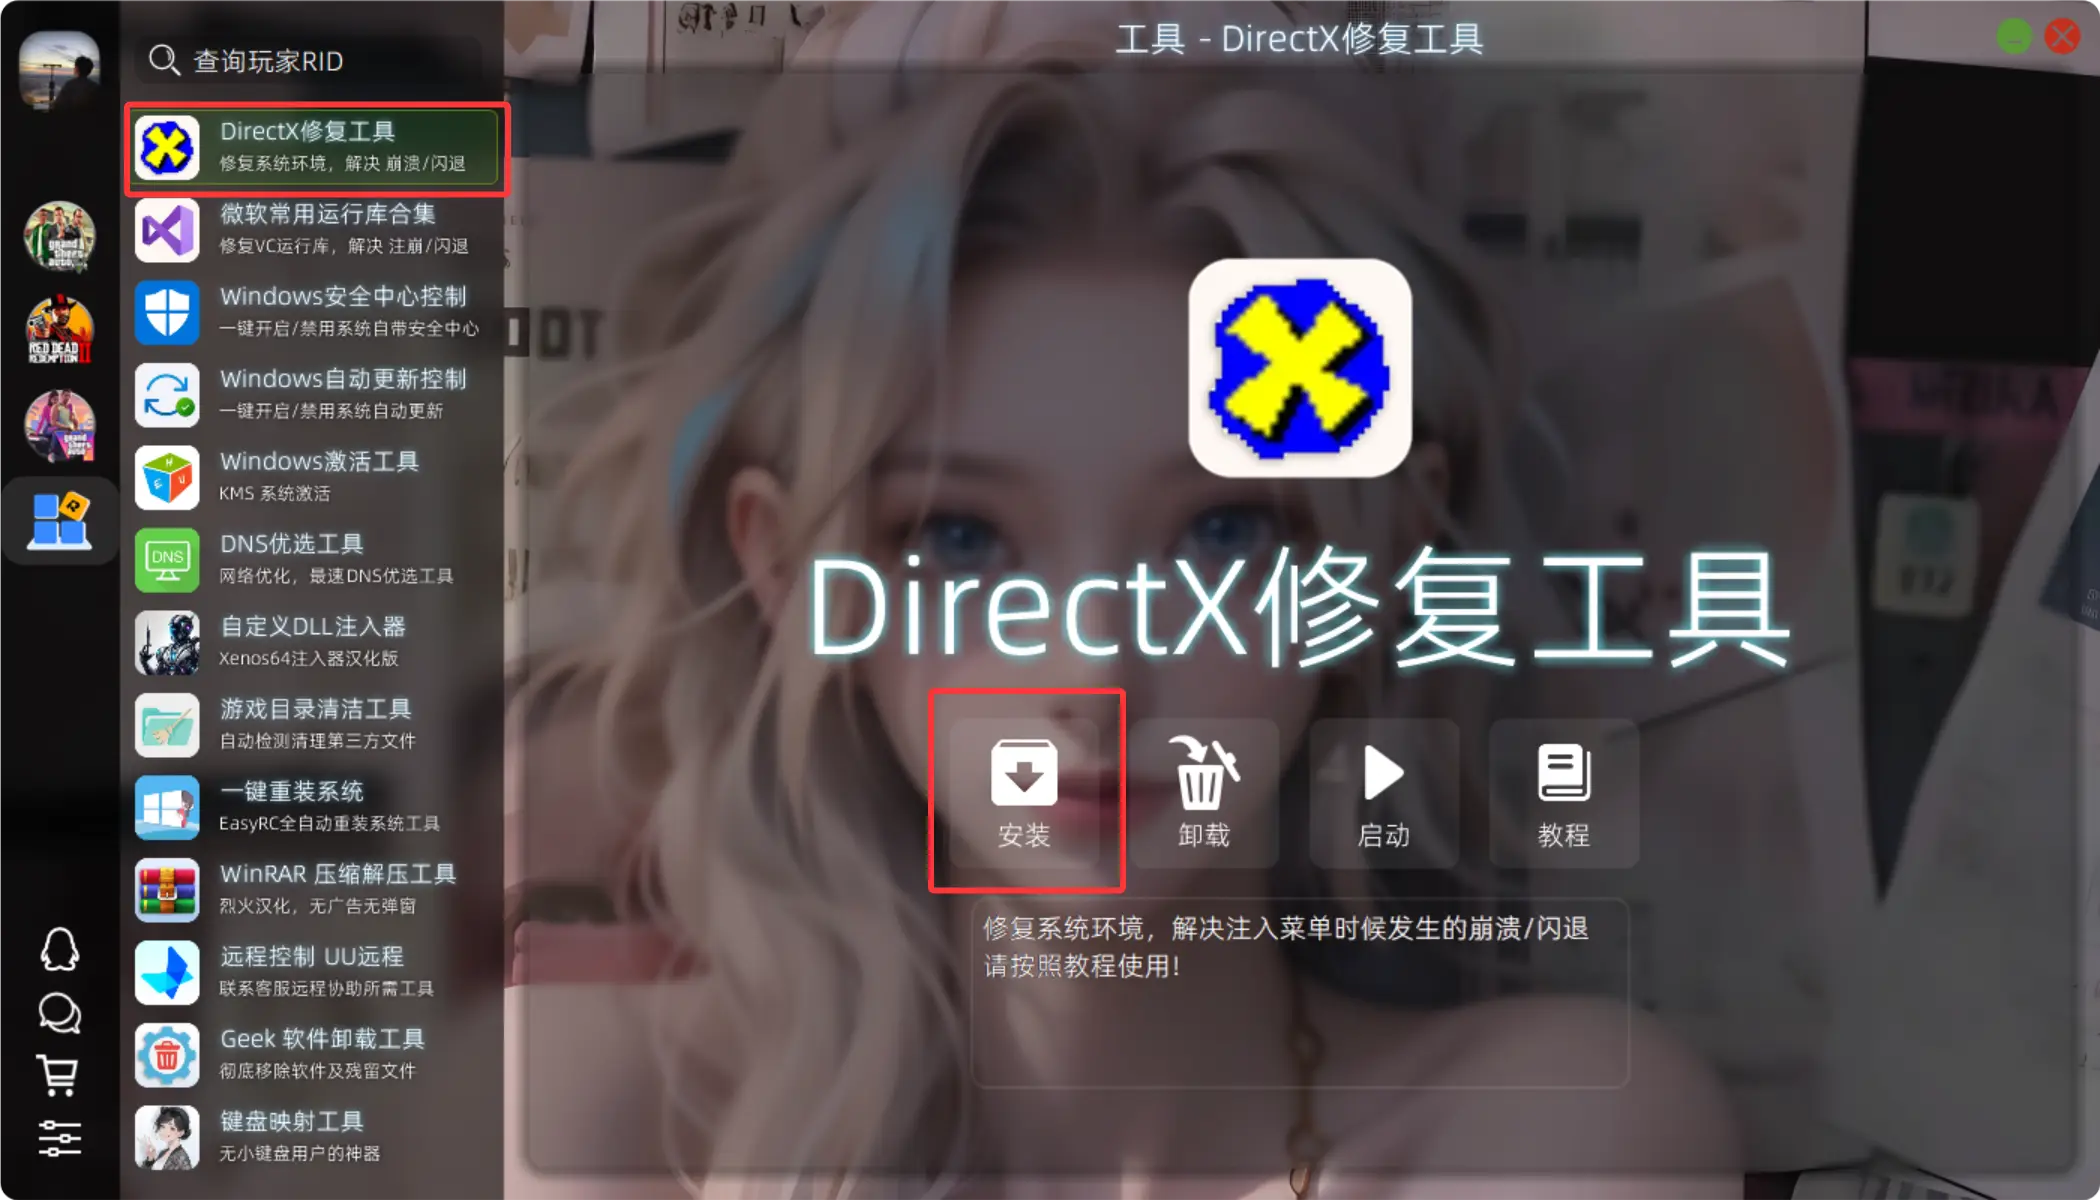The height and width of the screenshot is (1200, 2100).
Task: Click the 查询玩家RID search field
Action: click(x=310, y=61)
